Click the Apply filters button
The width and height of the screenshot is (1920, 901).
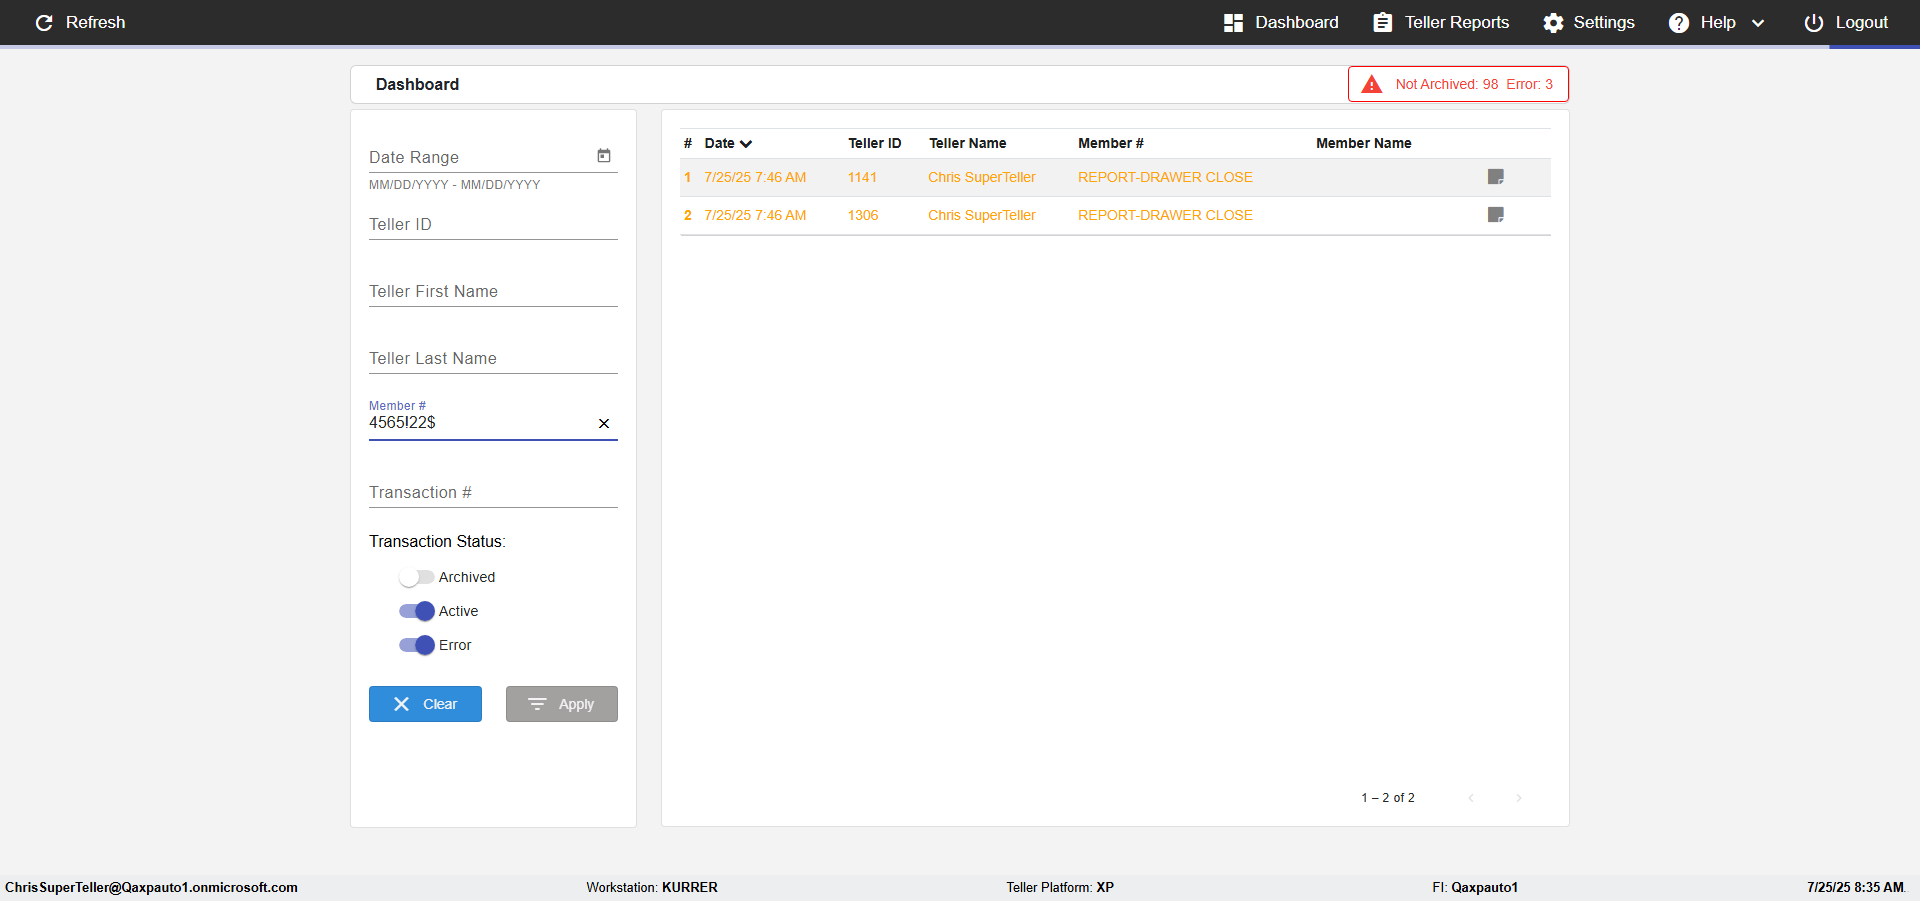tap(562, 704)
